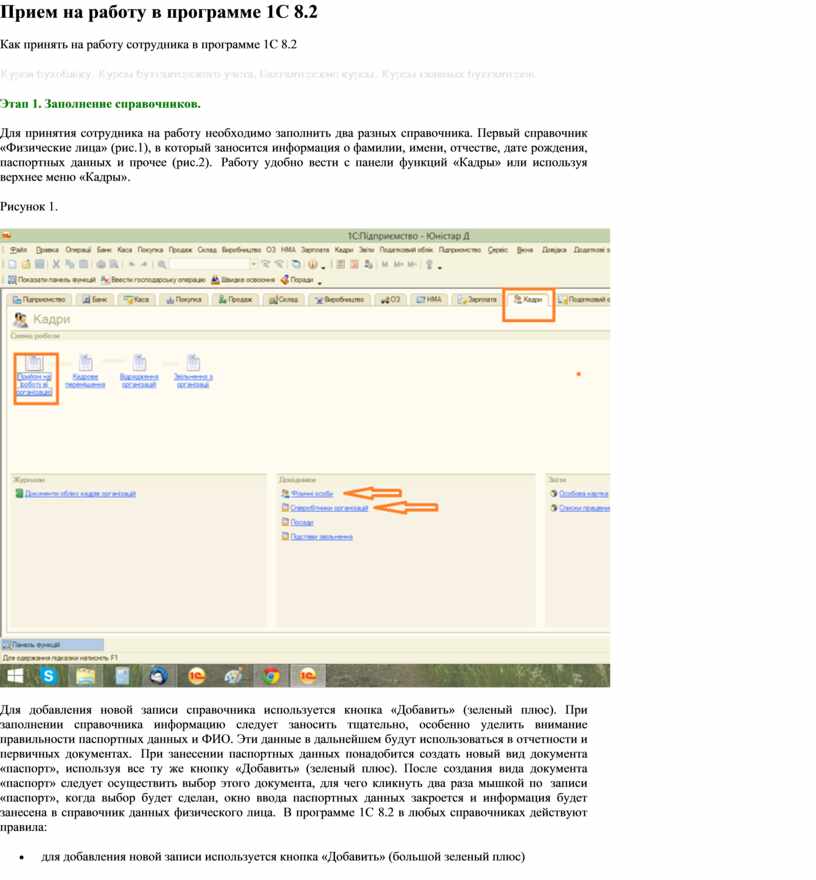Click the Особова картка report icon
This screenshot has height=880, width=816.
[x=554, y=493]
